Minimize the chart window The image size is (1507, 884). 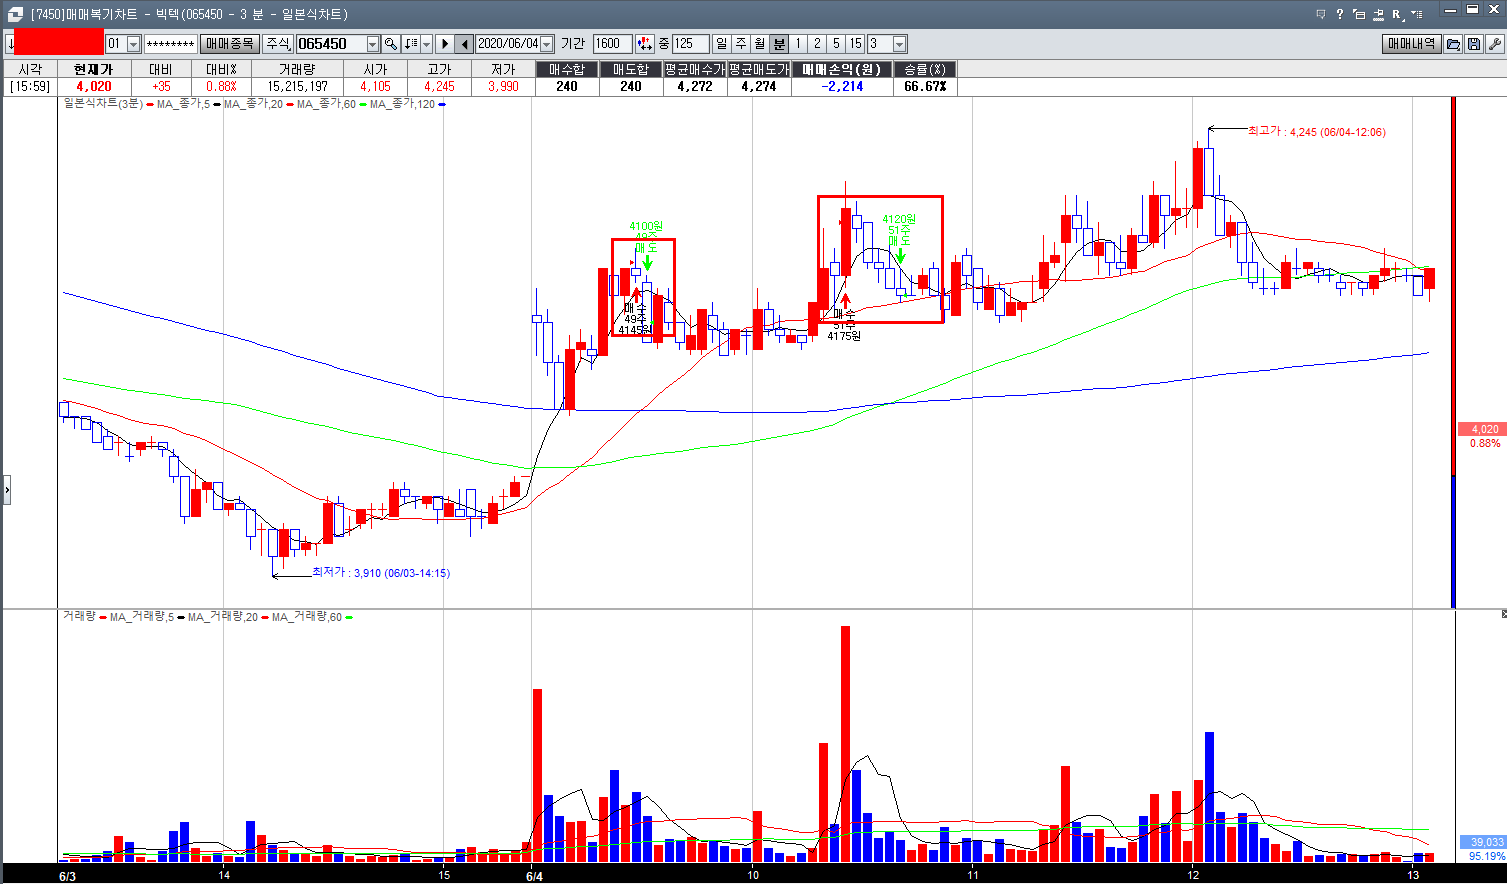click(x=1452, y=10)
